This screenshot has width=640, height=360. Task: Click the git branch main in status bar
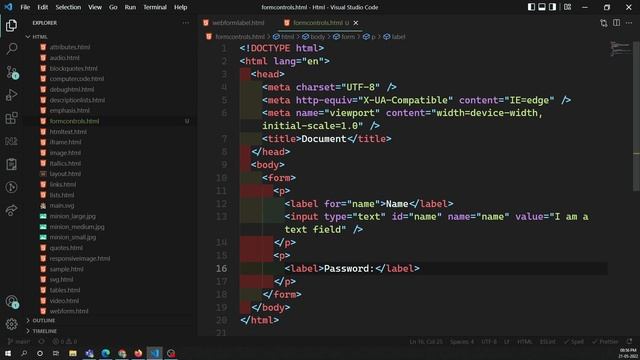(19, 341)
